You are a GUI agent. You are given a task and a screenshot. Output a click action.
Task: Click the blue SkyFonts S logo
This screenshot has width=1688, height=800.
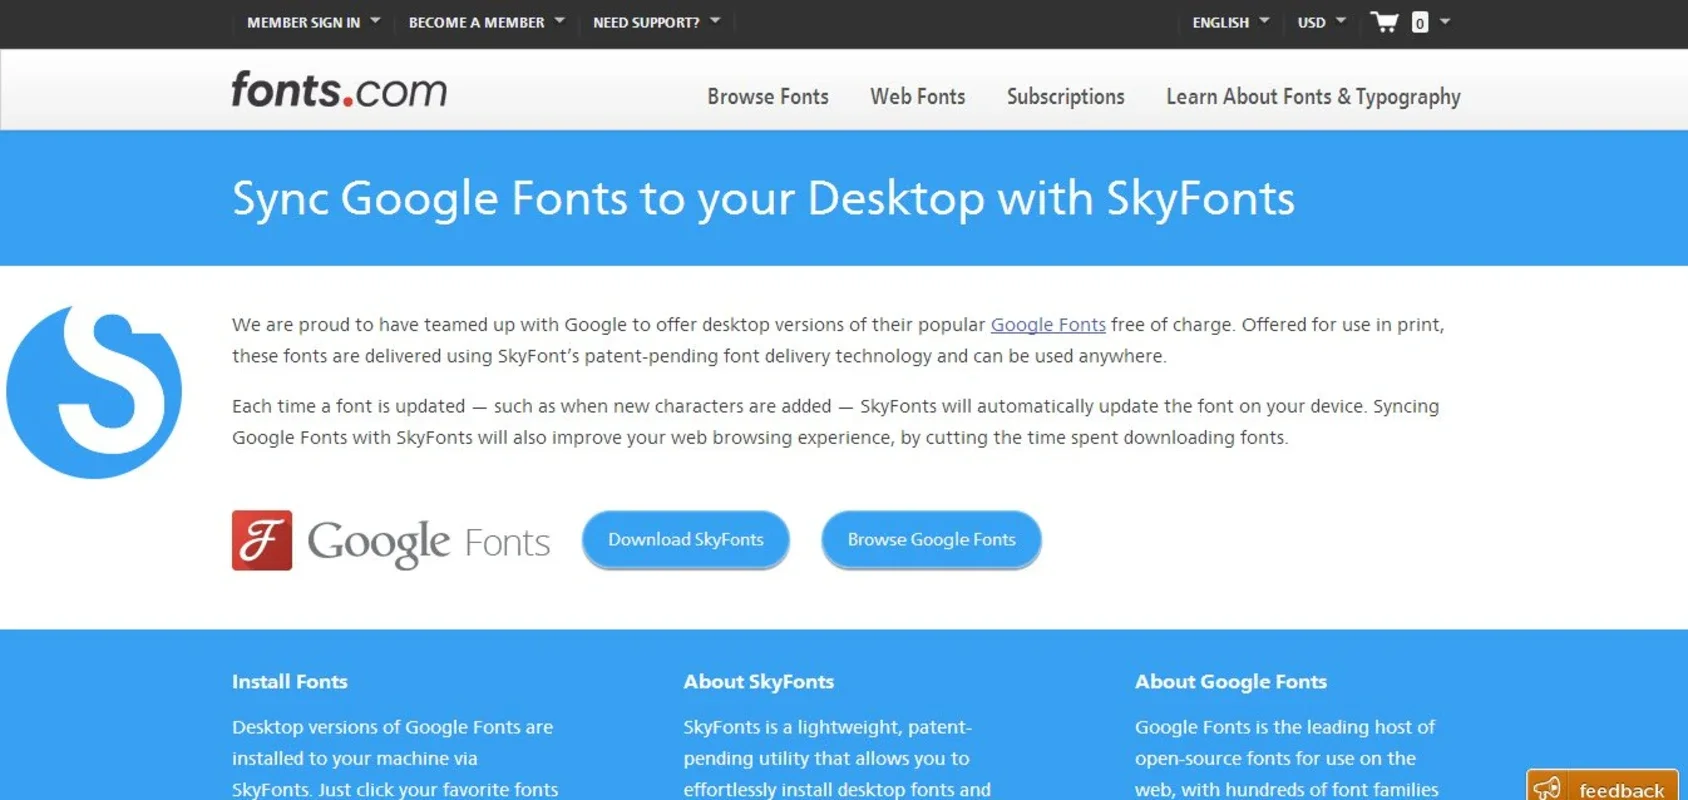pyautogui.click(x=94, y=392)
